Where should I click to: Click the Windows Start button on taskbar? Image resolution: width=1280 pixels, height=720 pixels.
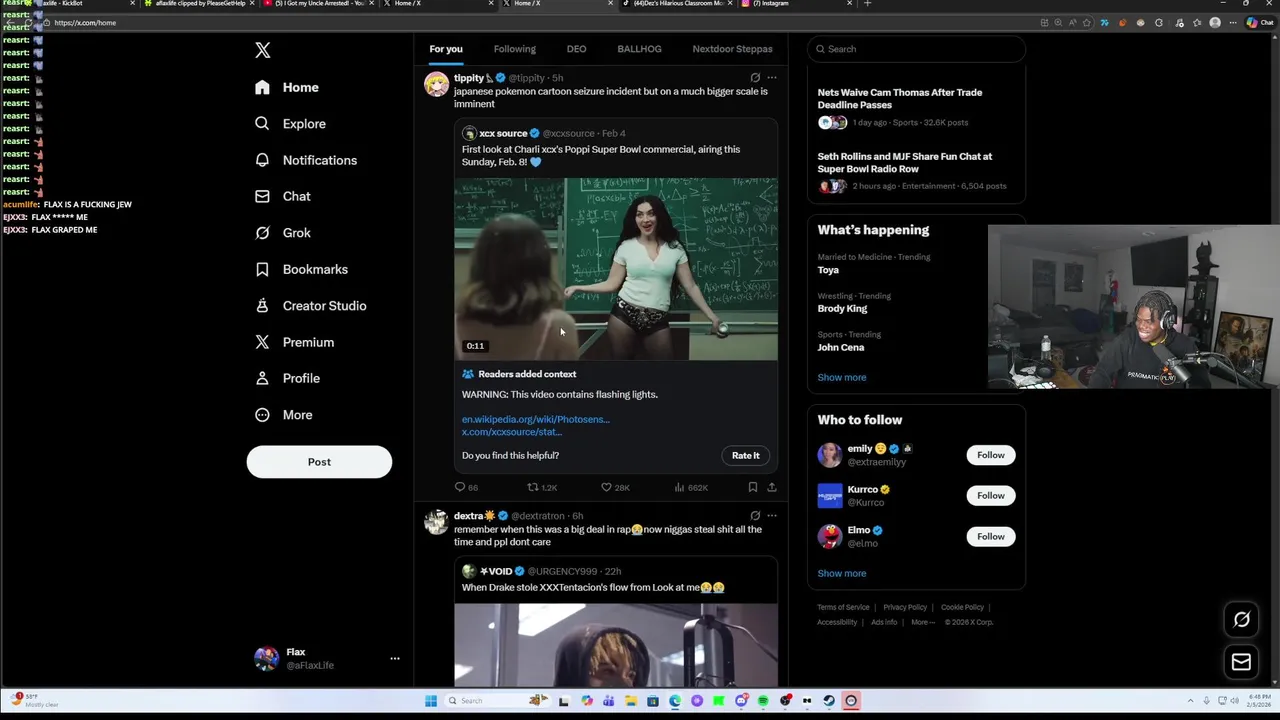pos(431,701)
